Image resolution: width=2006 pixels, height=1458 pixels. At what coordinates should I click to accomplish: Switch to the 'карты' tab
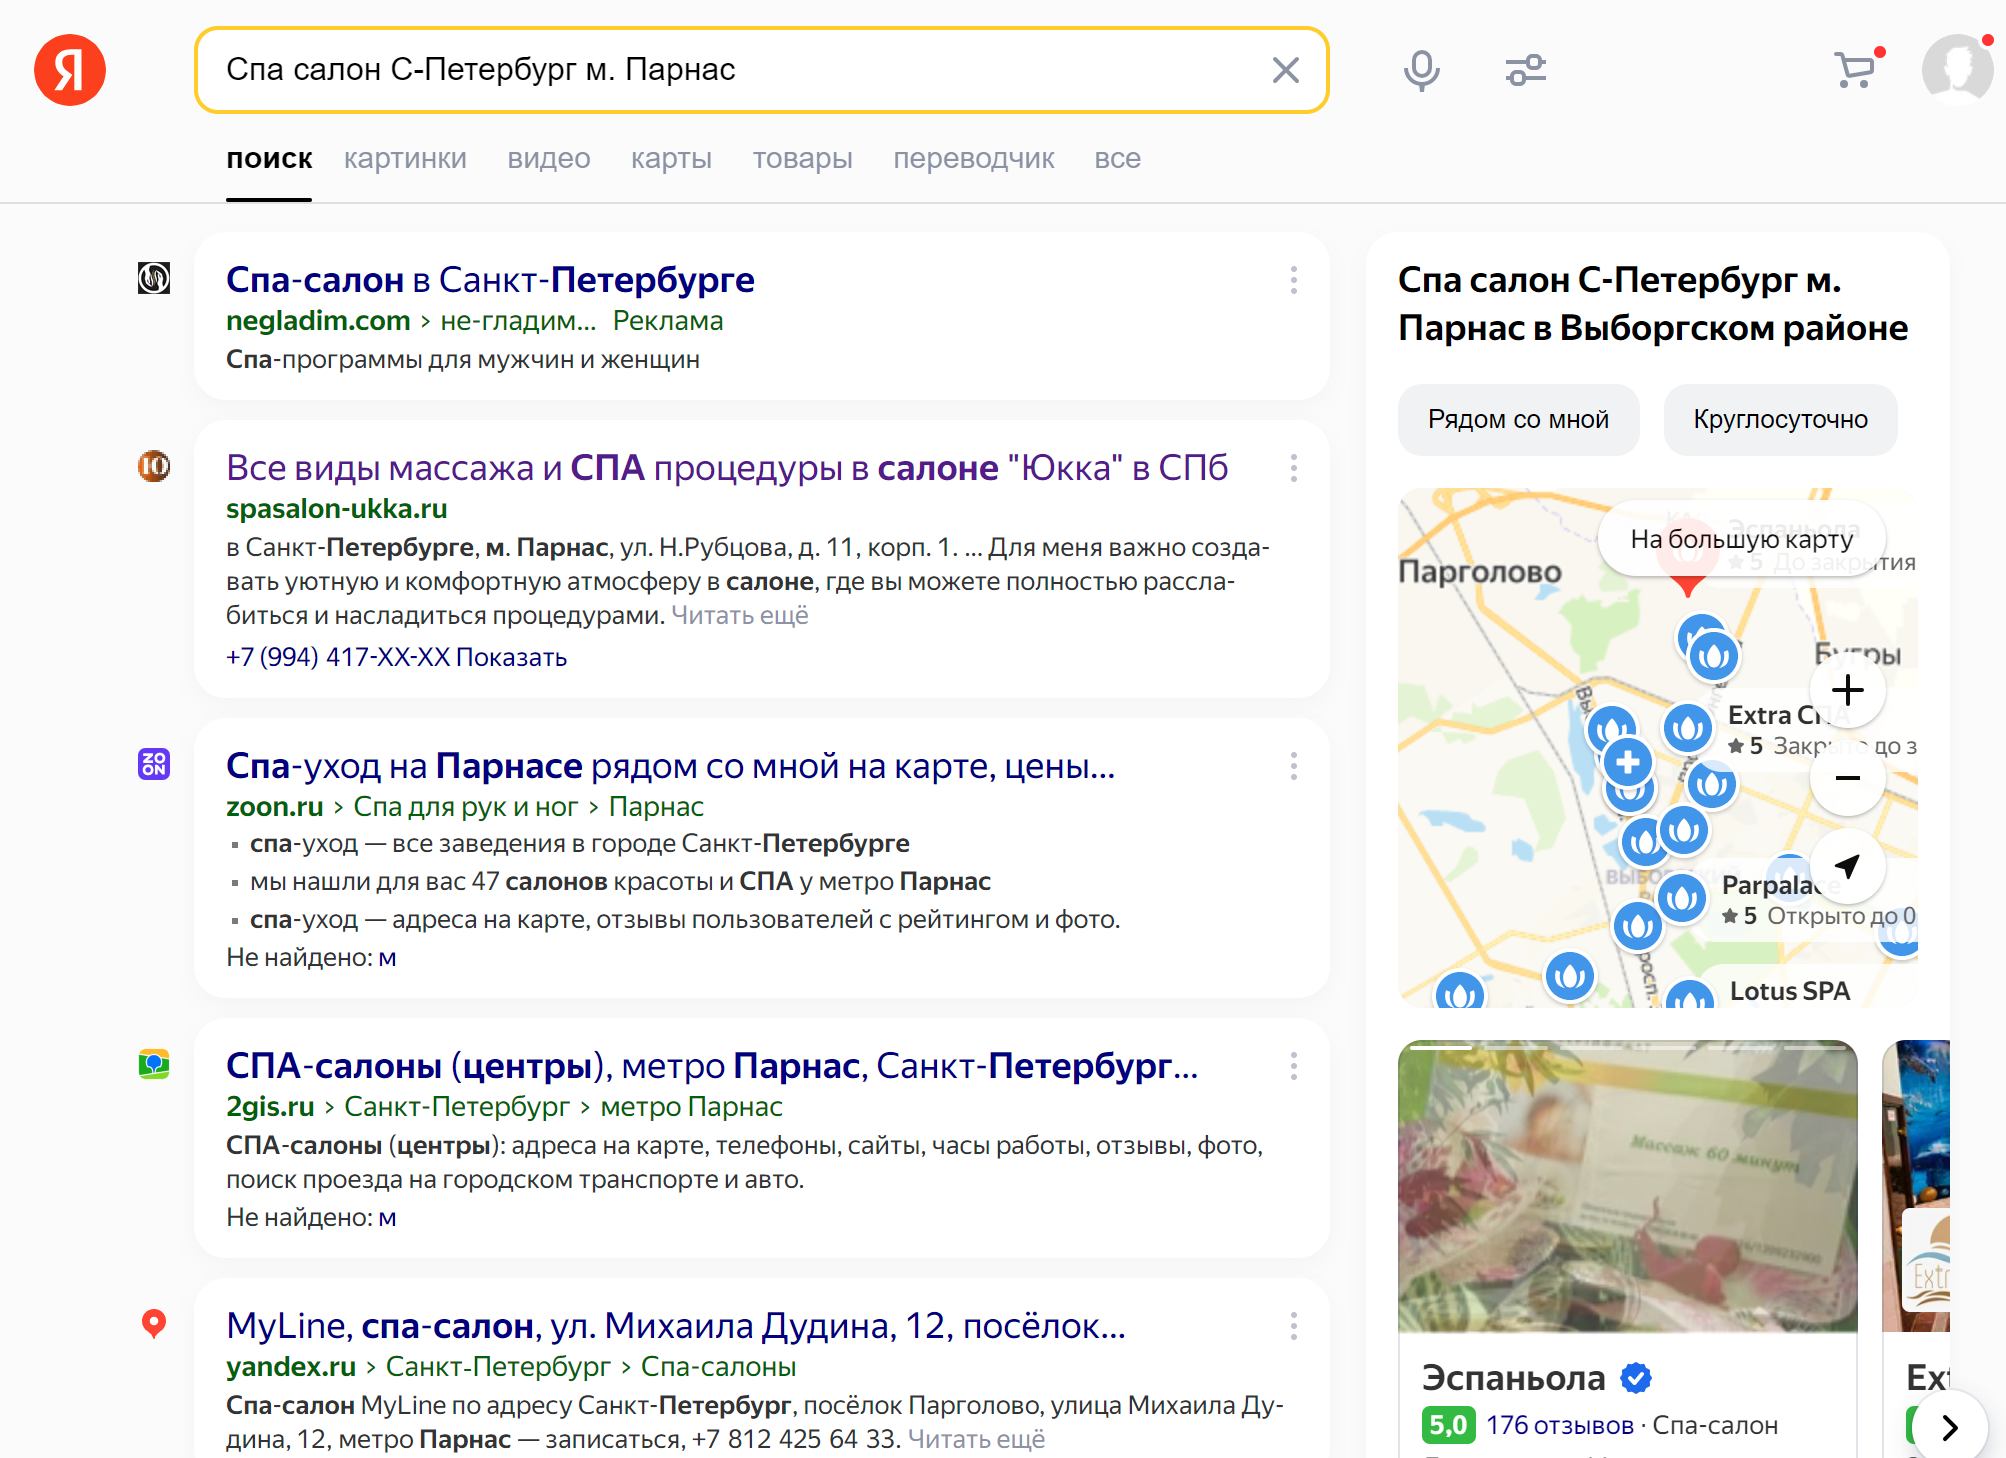[671, 159]
